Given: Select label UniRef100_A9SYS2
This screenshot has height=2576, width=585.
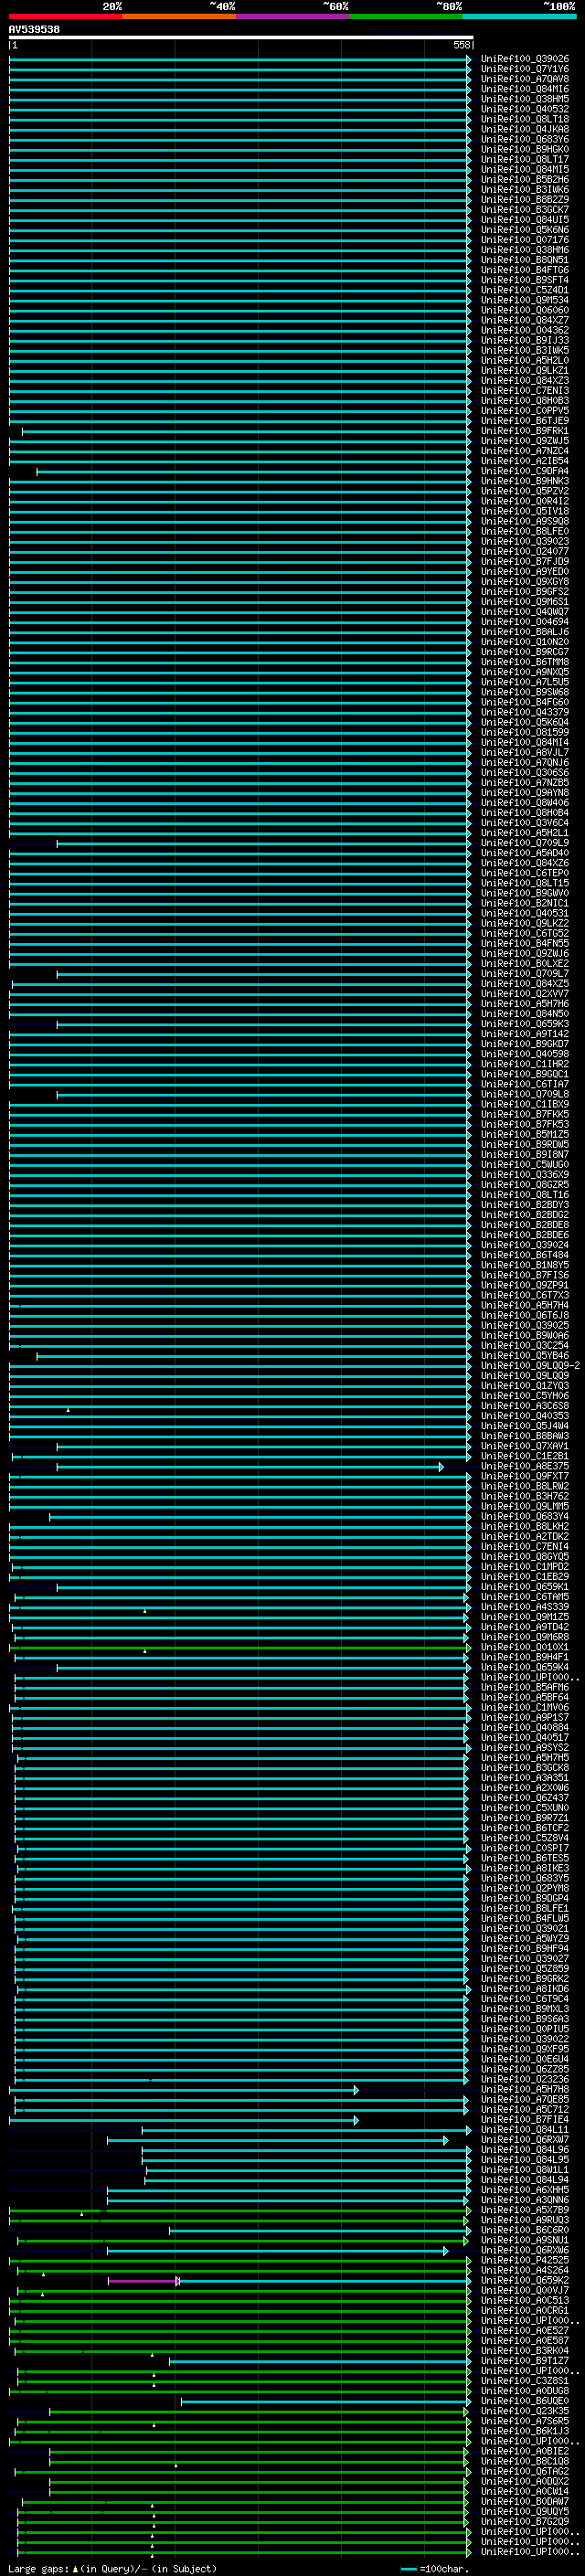Looking at the screenshot, I should click(x=525, y=1748).
